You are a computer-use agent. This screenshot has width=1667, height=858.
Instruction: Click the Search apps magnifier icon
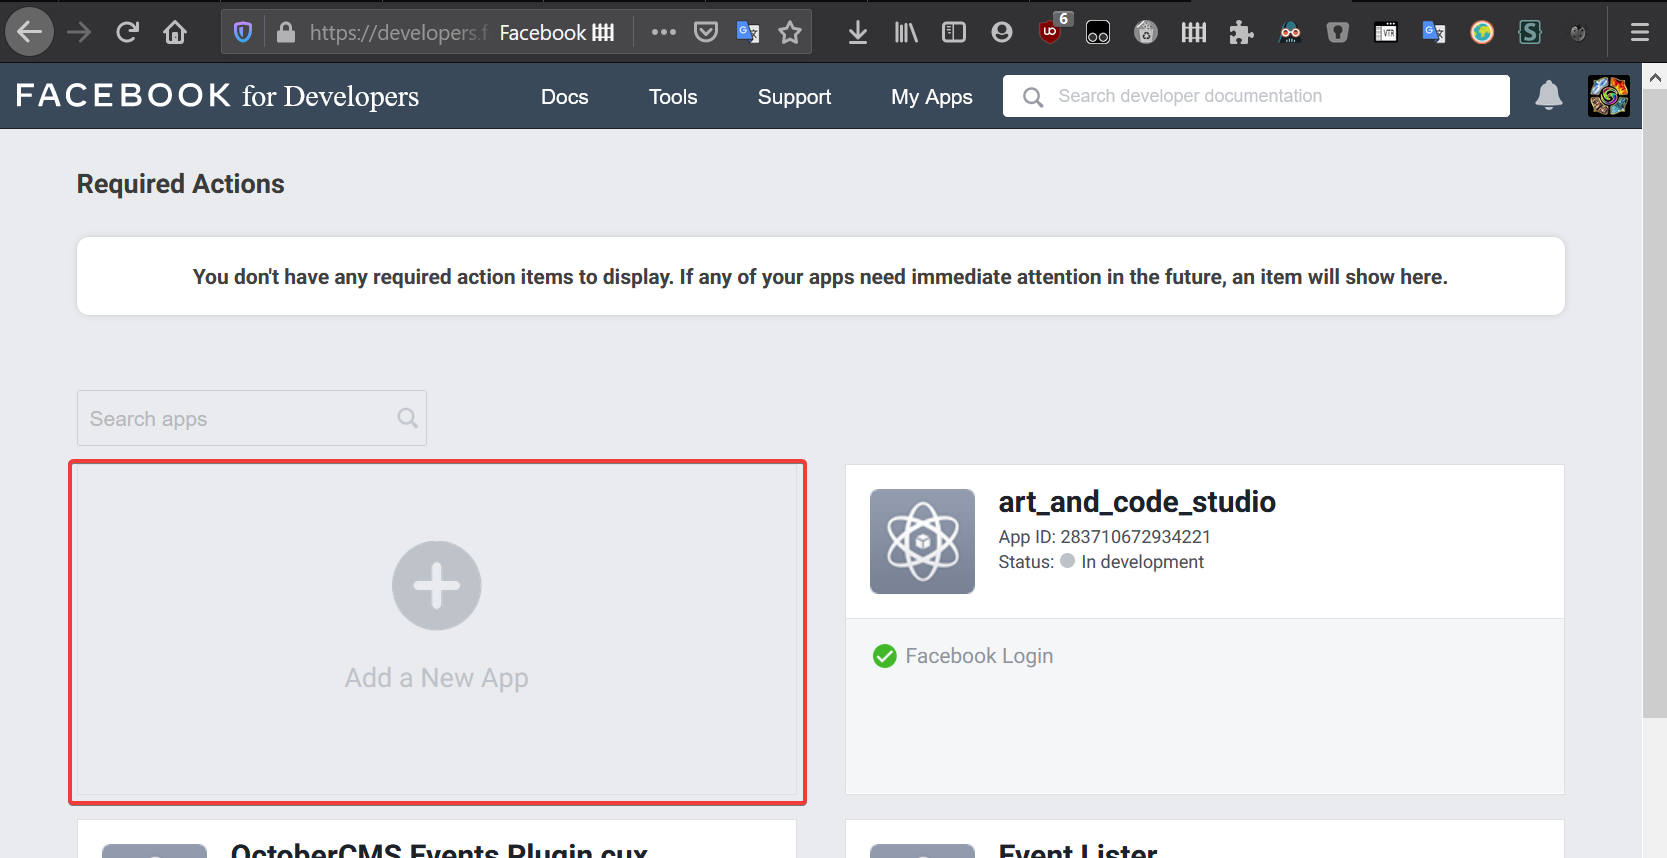point(407,418)
